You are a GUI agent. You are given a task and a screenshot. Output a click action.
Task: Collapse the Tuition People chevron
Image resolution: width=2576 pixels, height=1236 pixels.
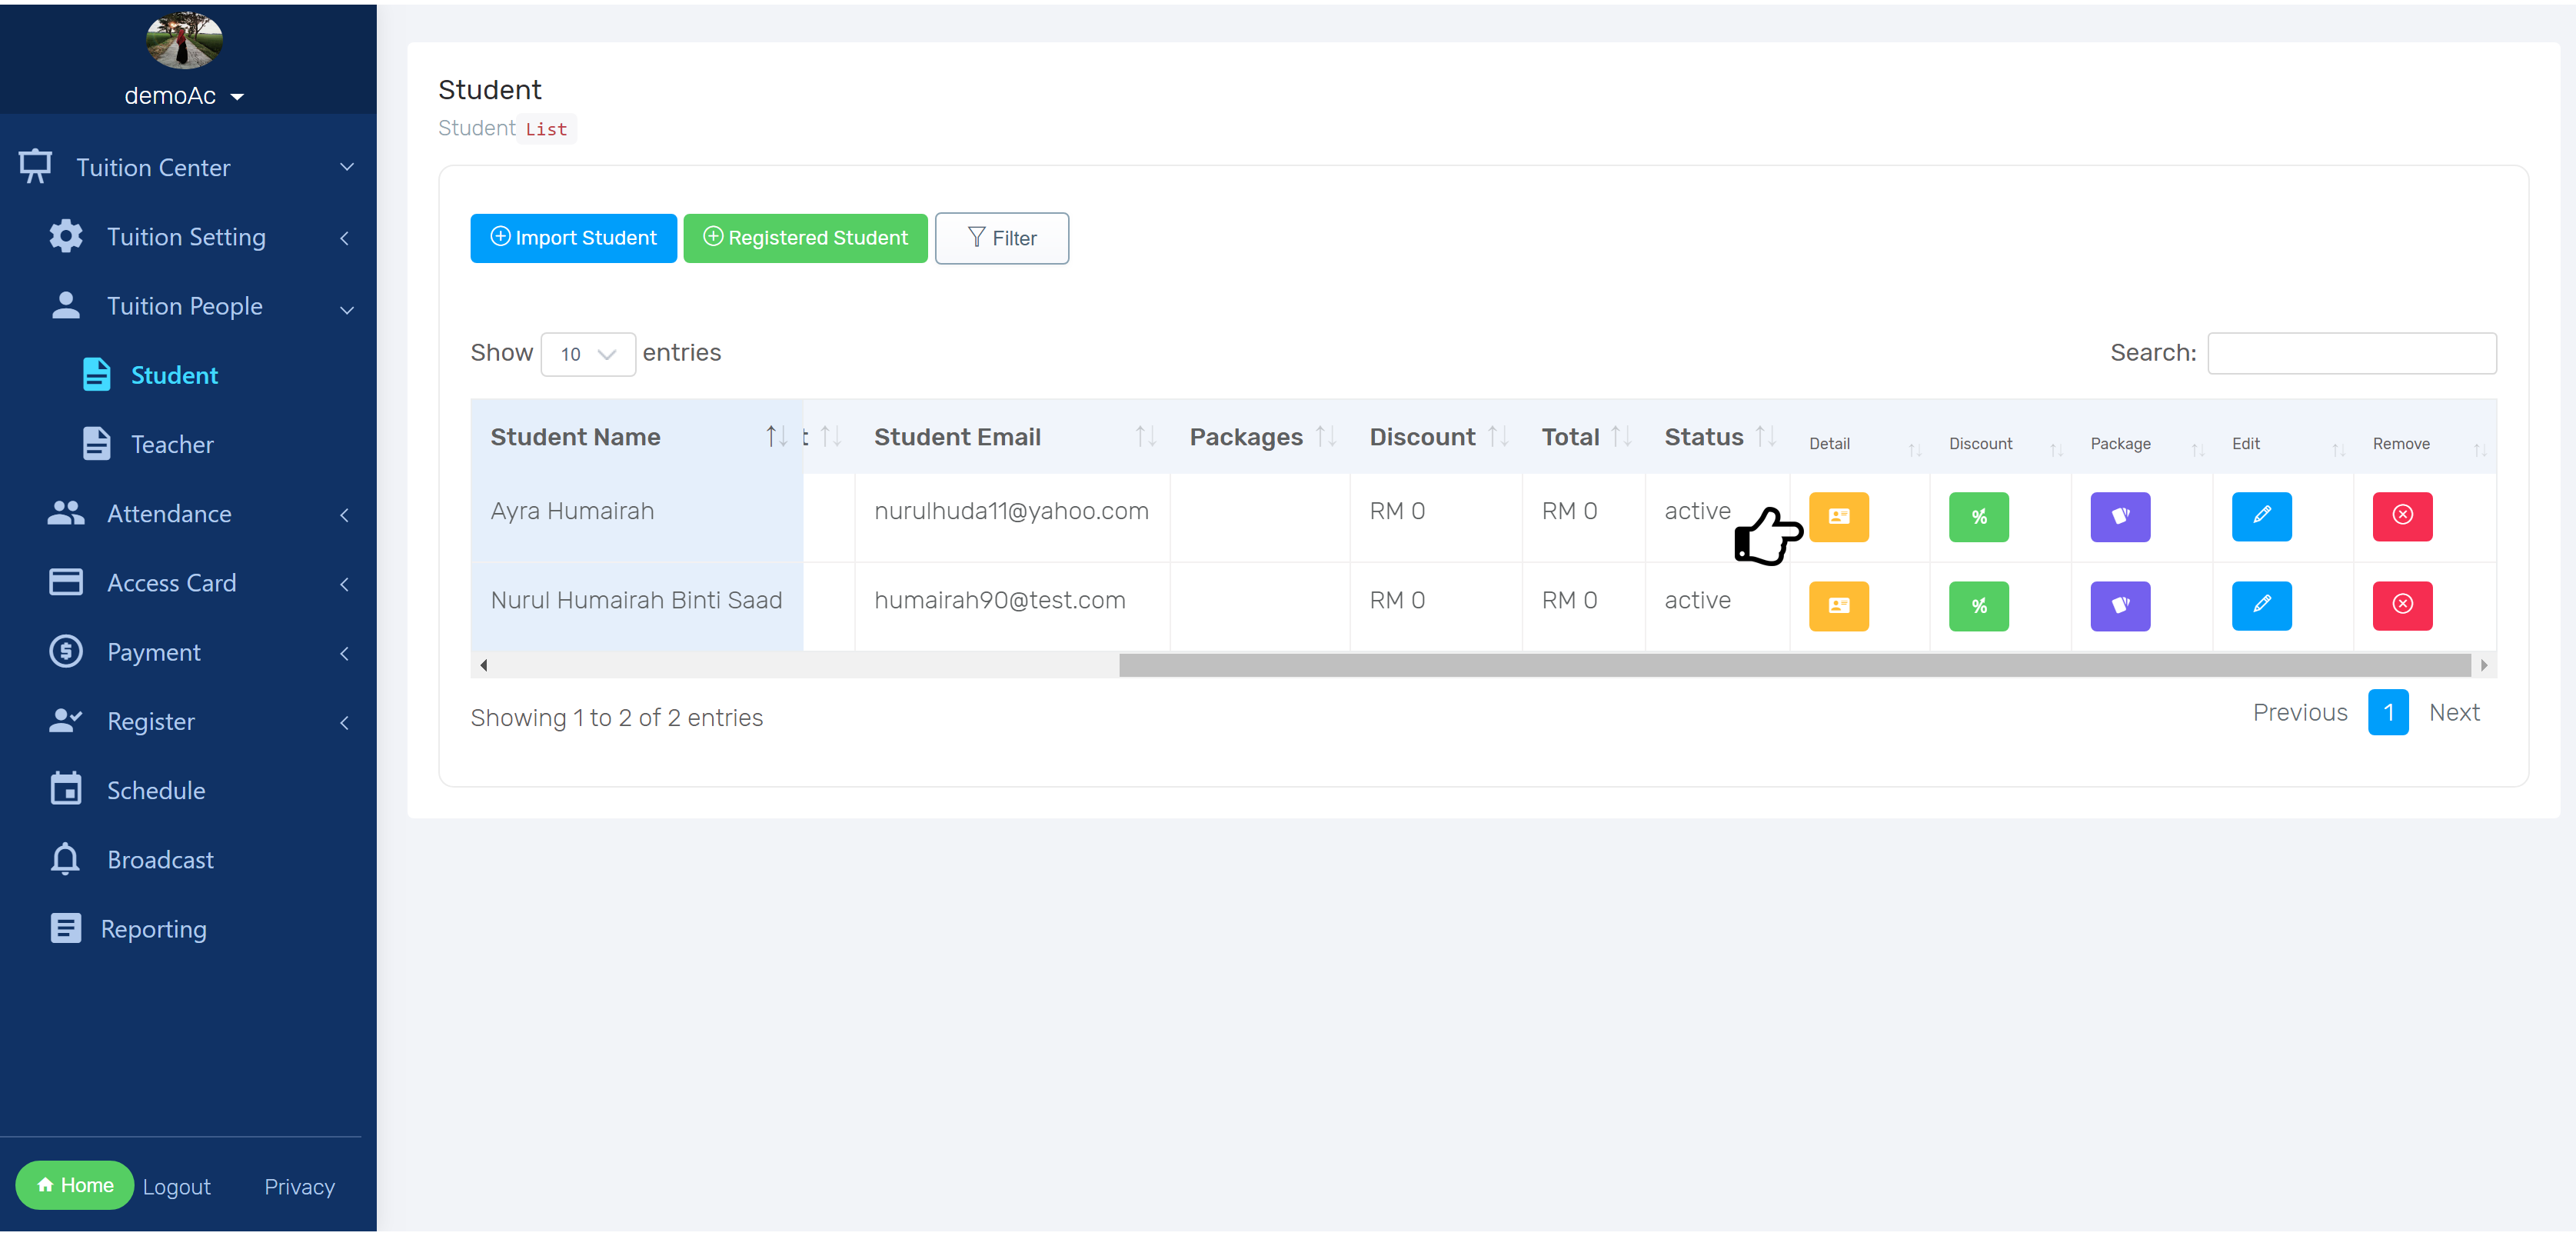[347, 309]
